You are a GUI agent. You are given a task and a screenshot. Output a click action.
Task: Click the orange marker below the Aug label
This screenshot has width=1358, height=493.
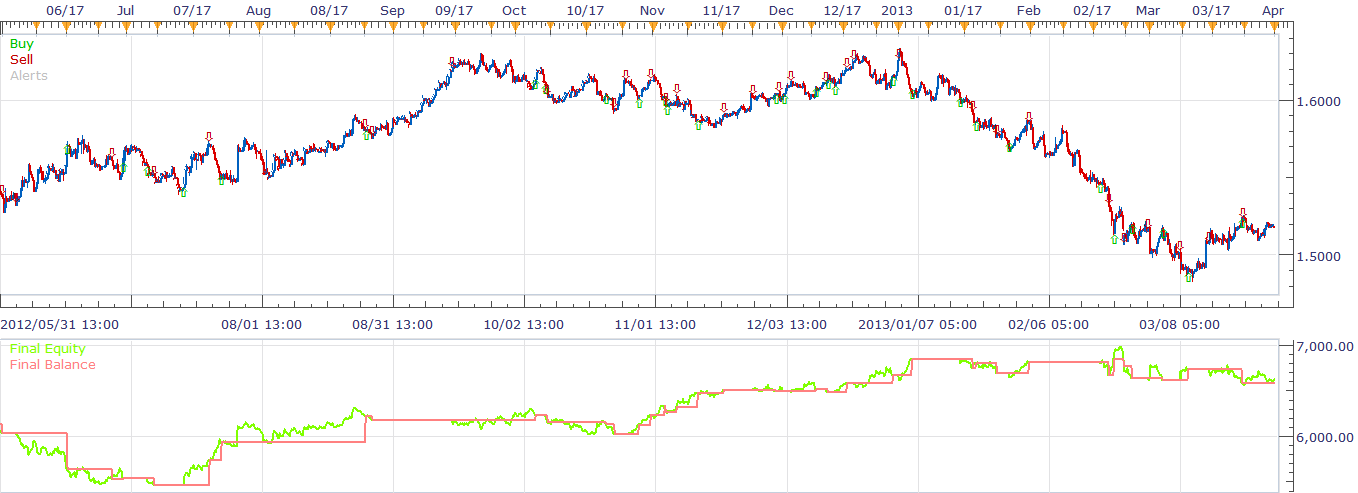coord(260,26)
